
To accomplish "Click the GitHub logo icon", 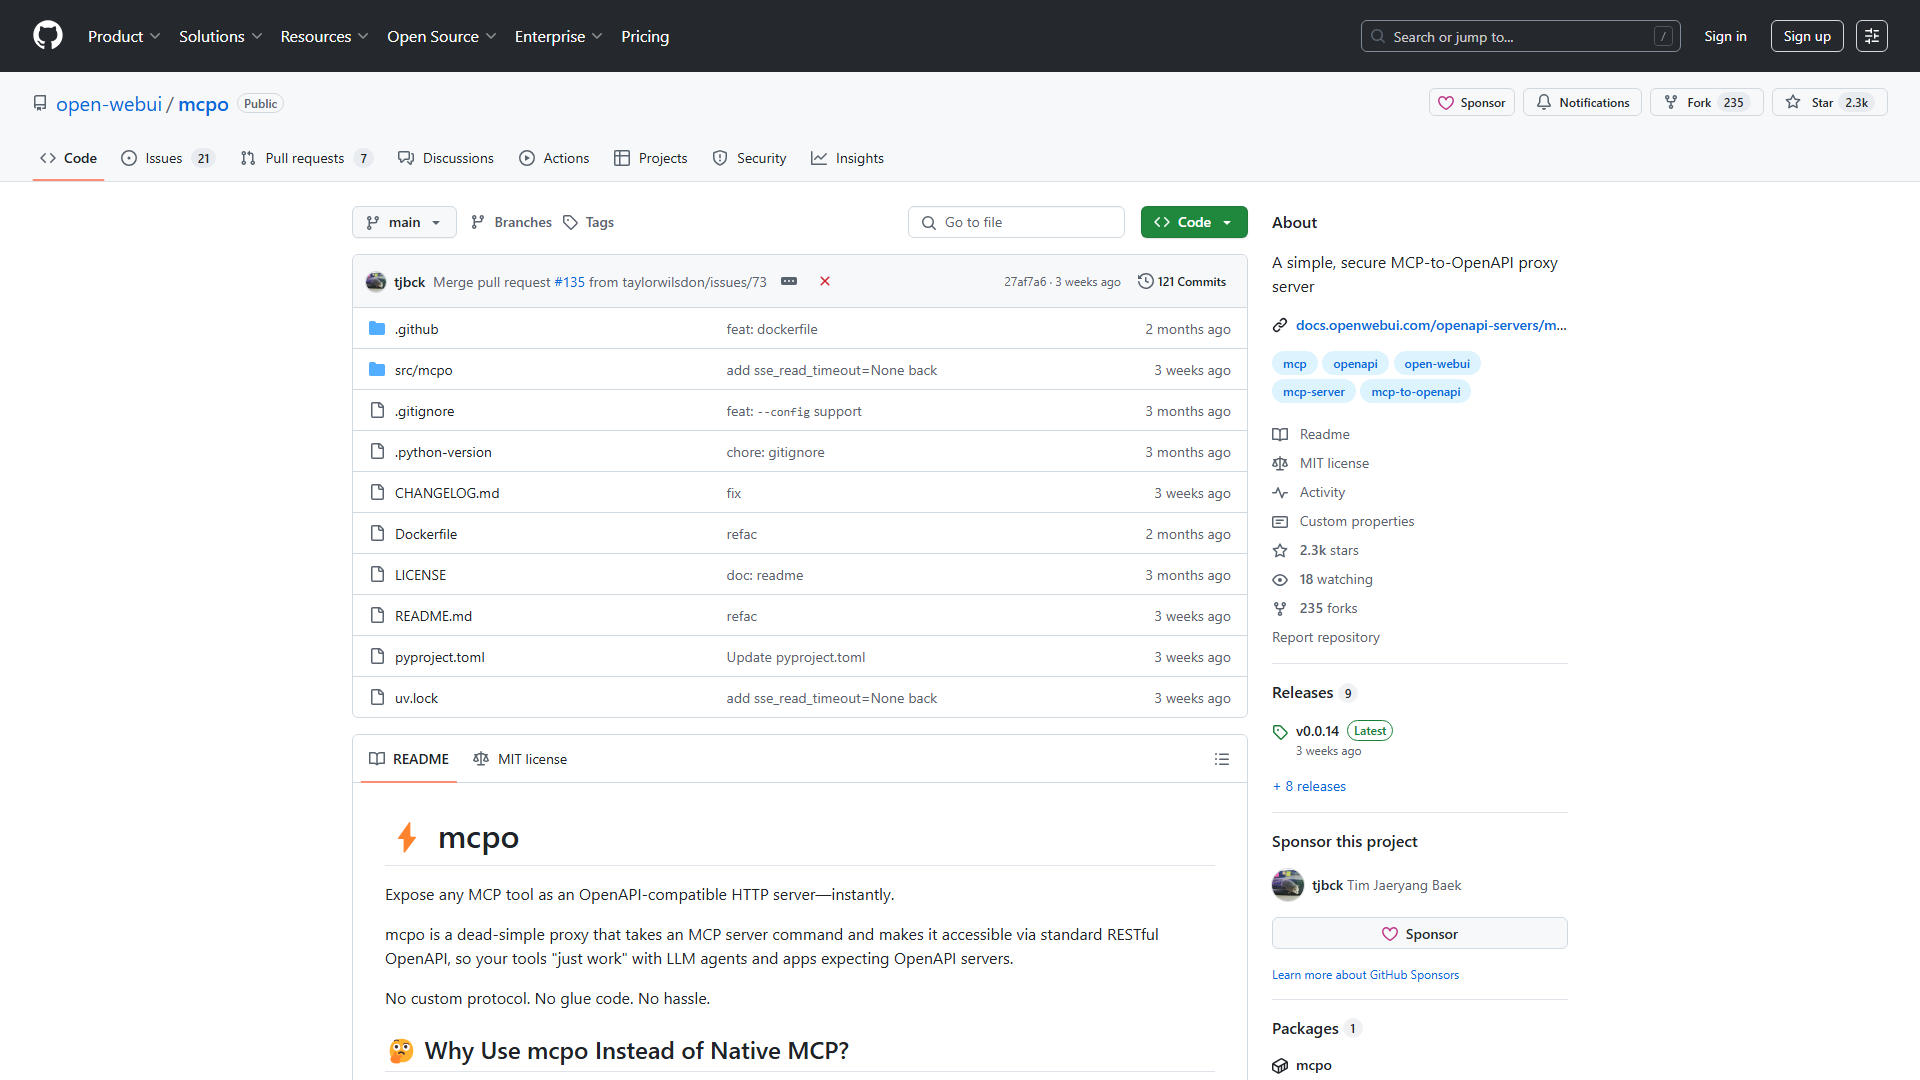I will (x=47, y=36).
